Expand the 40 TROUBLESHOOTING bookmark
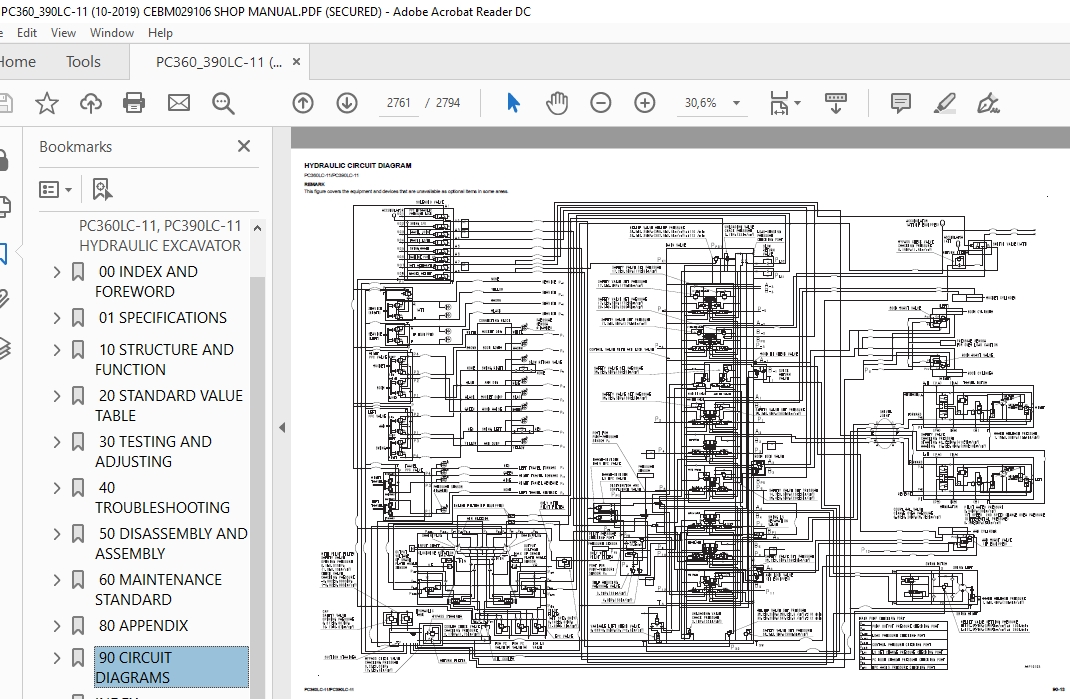Viewport: 1070px width, 699px height. (x=57, y=488)
